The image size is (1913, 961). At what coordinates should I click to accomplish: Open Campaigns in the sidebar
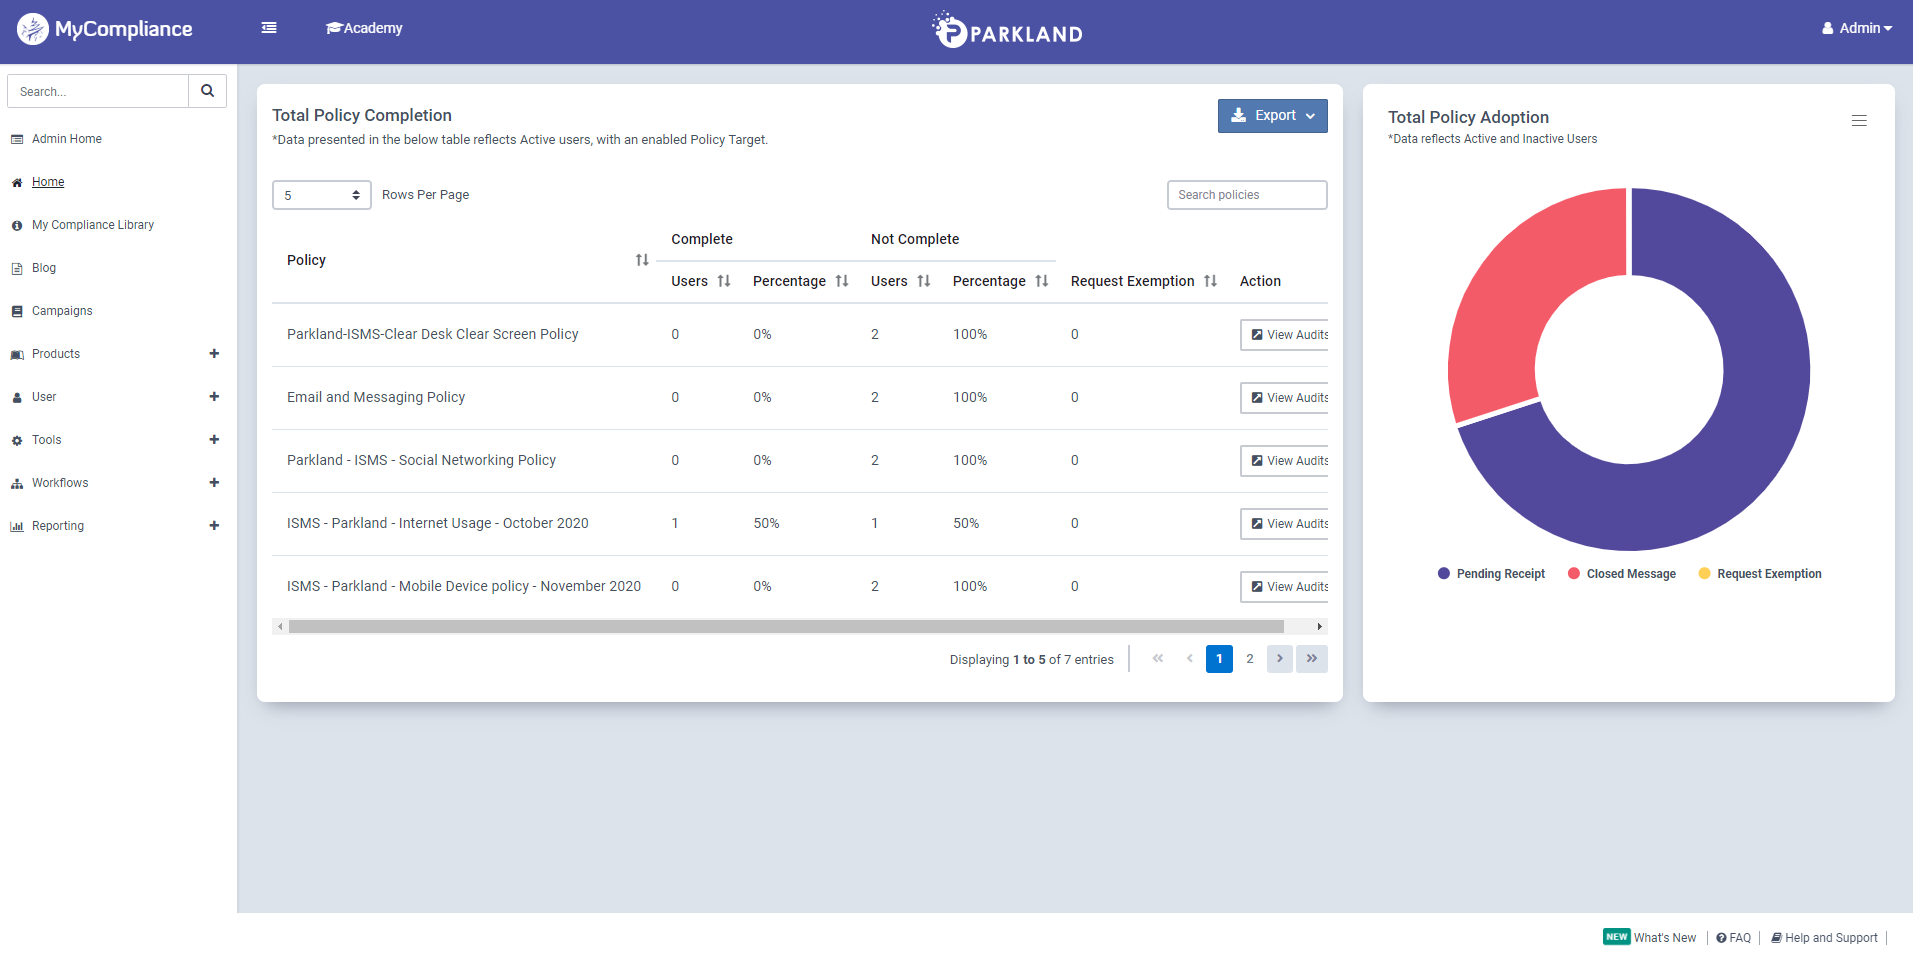tap(62, 311)
